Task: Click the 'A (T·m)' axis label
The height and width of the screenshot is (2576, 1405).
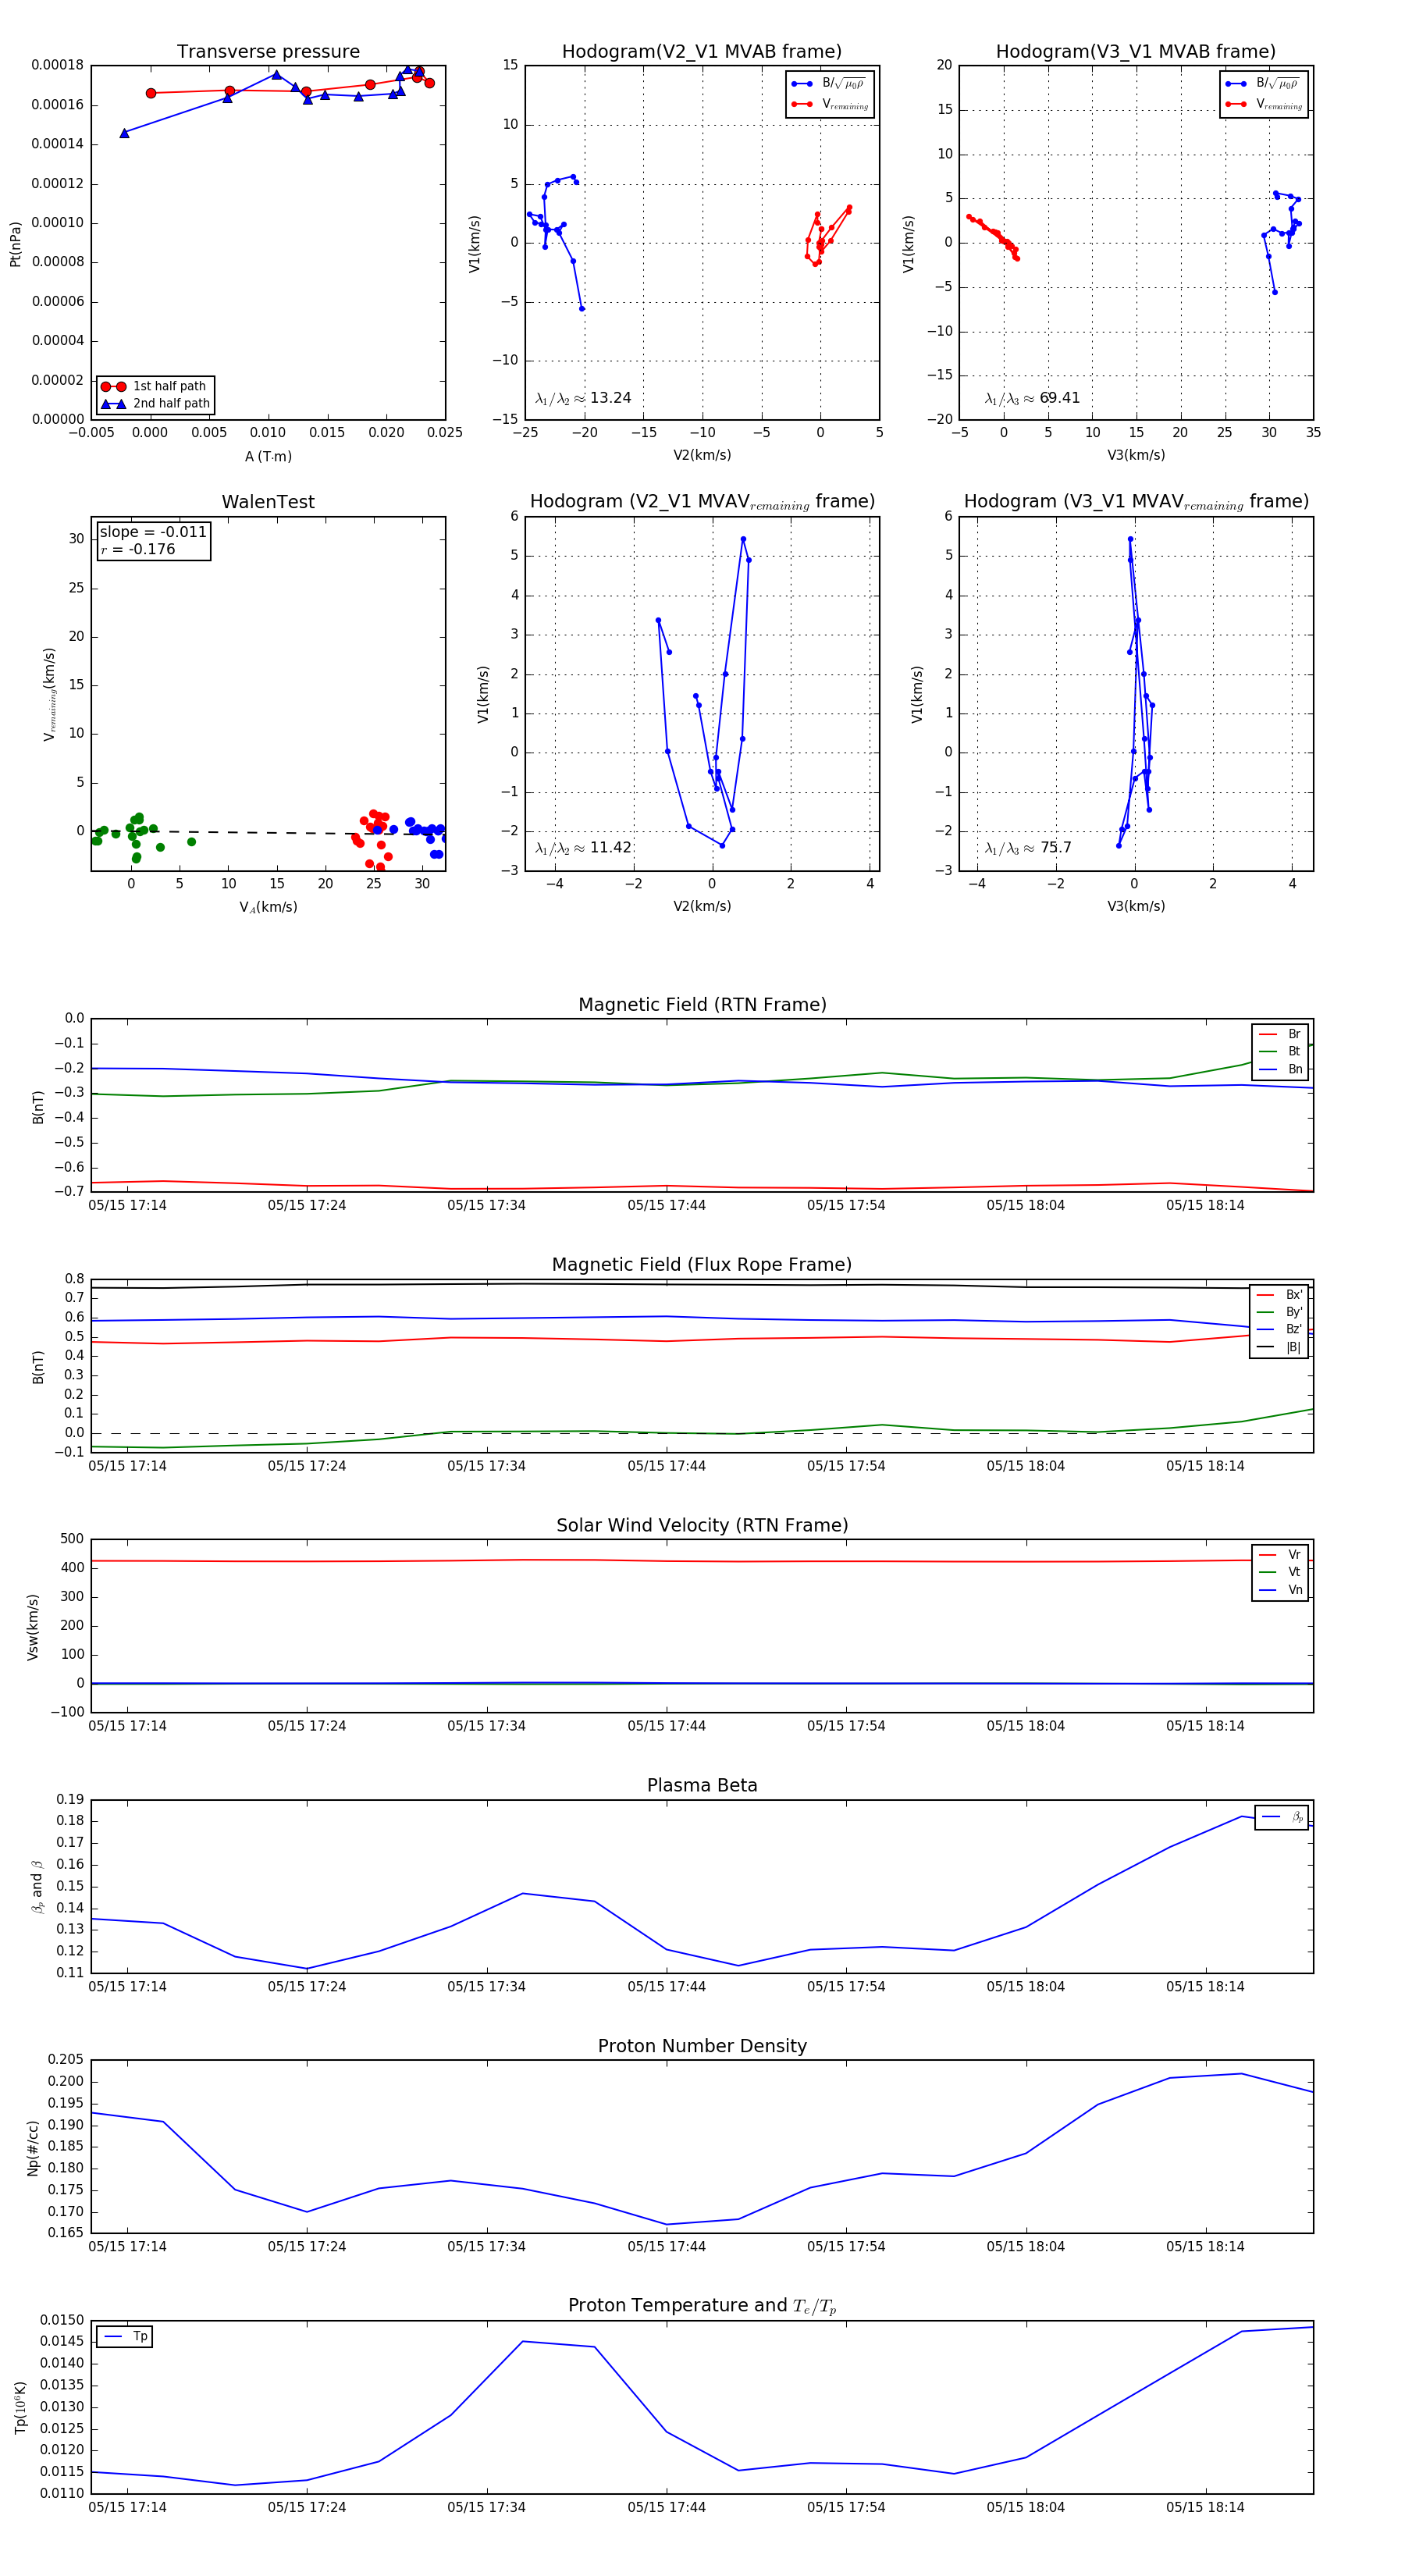Action: click(x=268, y=456)
